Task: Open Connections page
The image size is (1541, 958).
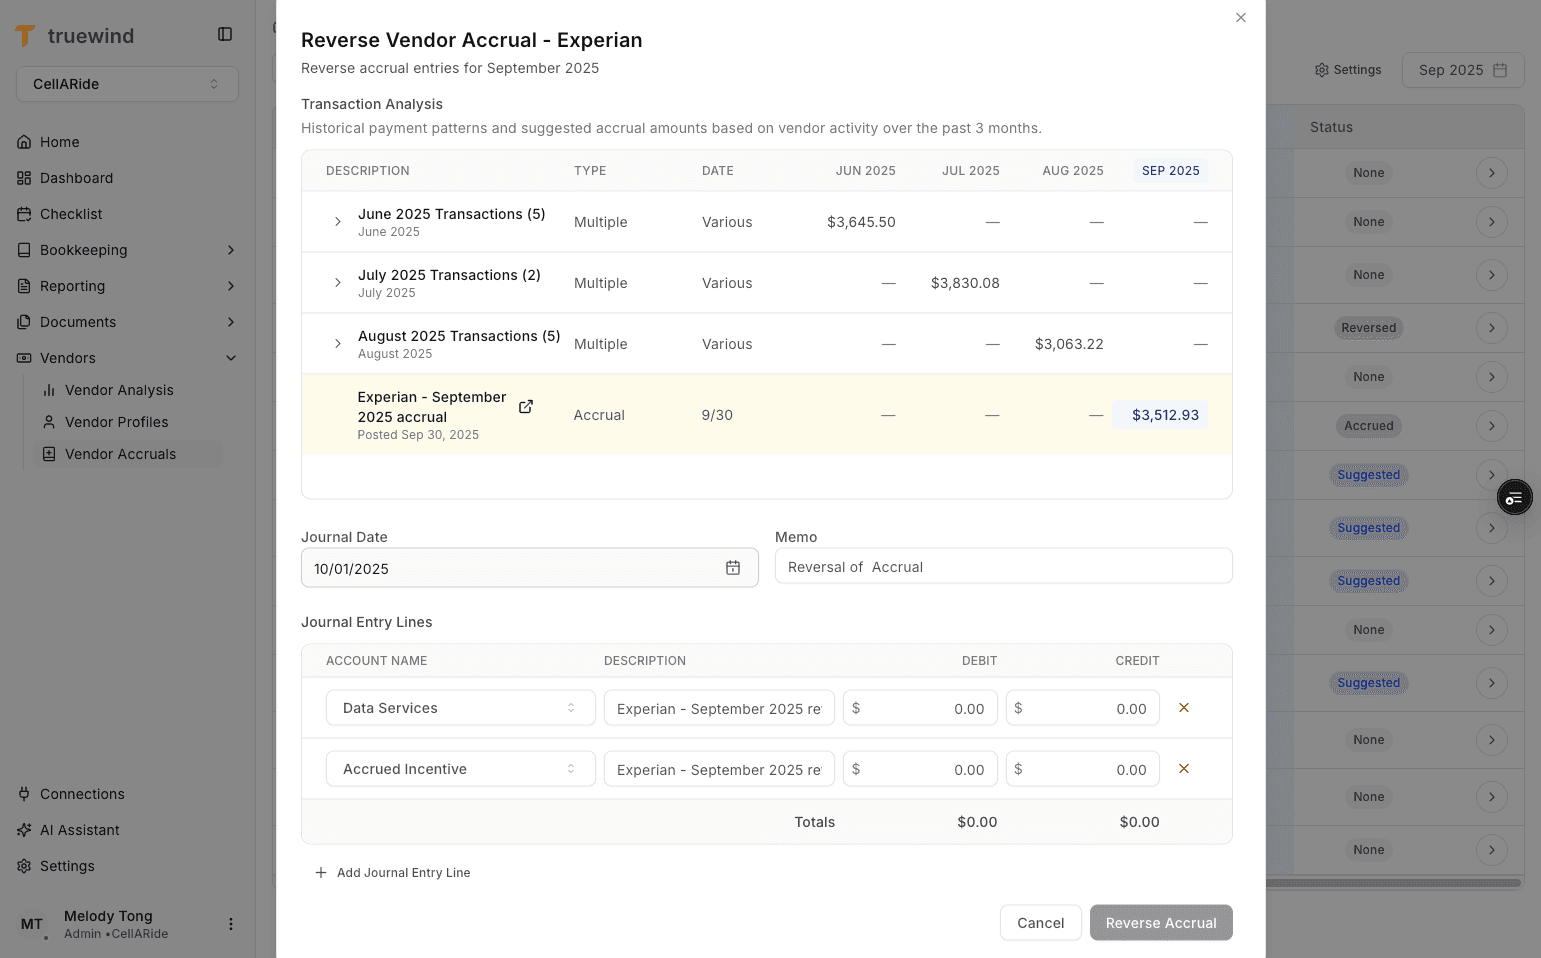Action: [x=82, y=794]
